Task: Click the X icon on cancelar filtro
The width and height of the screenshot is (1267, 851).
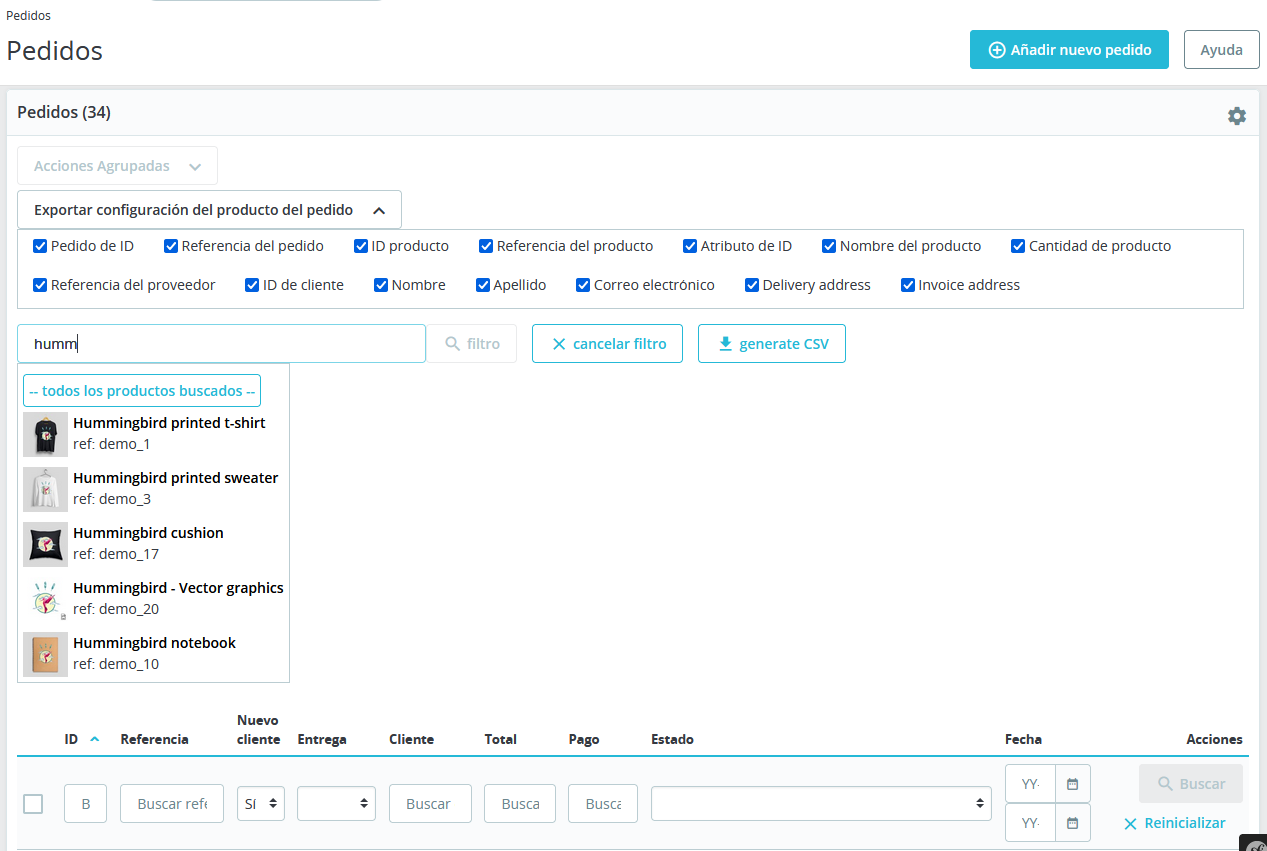Action: click(x=559, y=344)
